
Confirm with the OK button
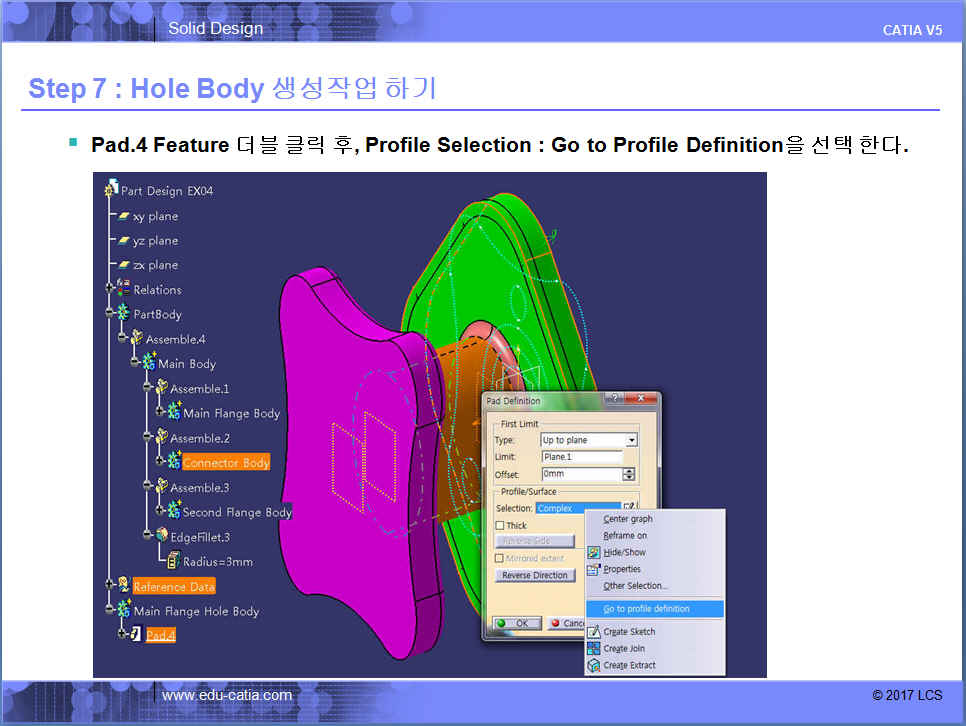[515, 623]
